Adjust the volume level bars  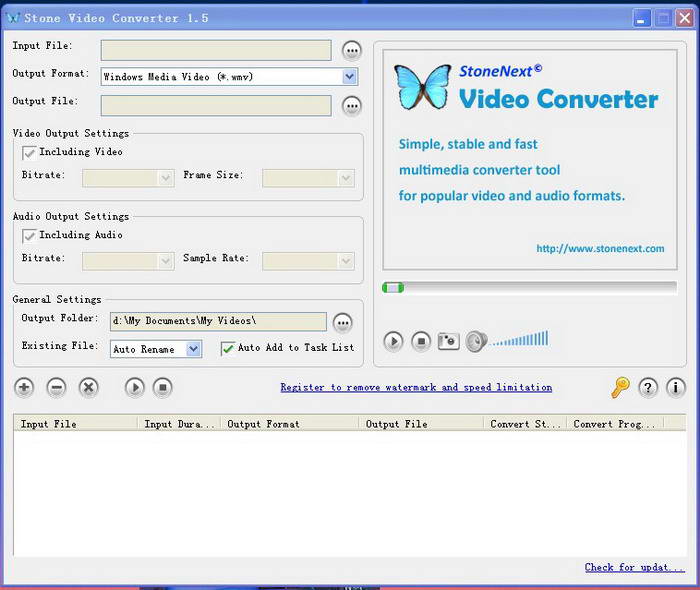520,339
